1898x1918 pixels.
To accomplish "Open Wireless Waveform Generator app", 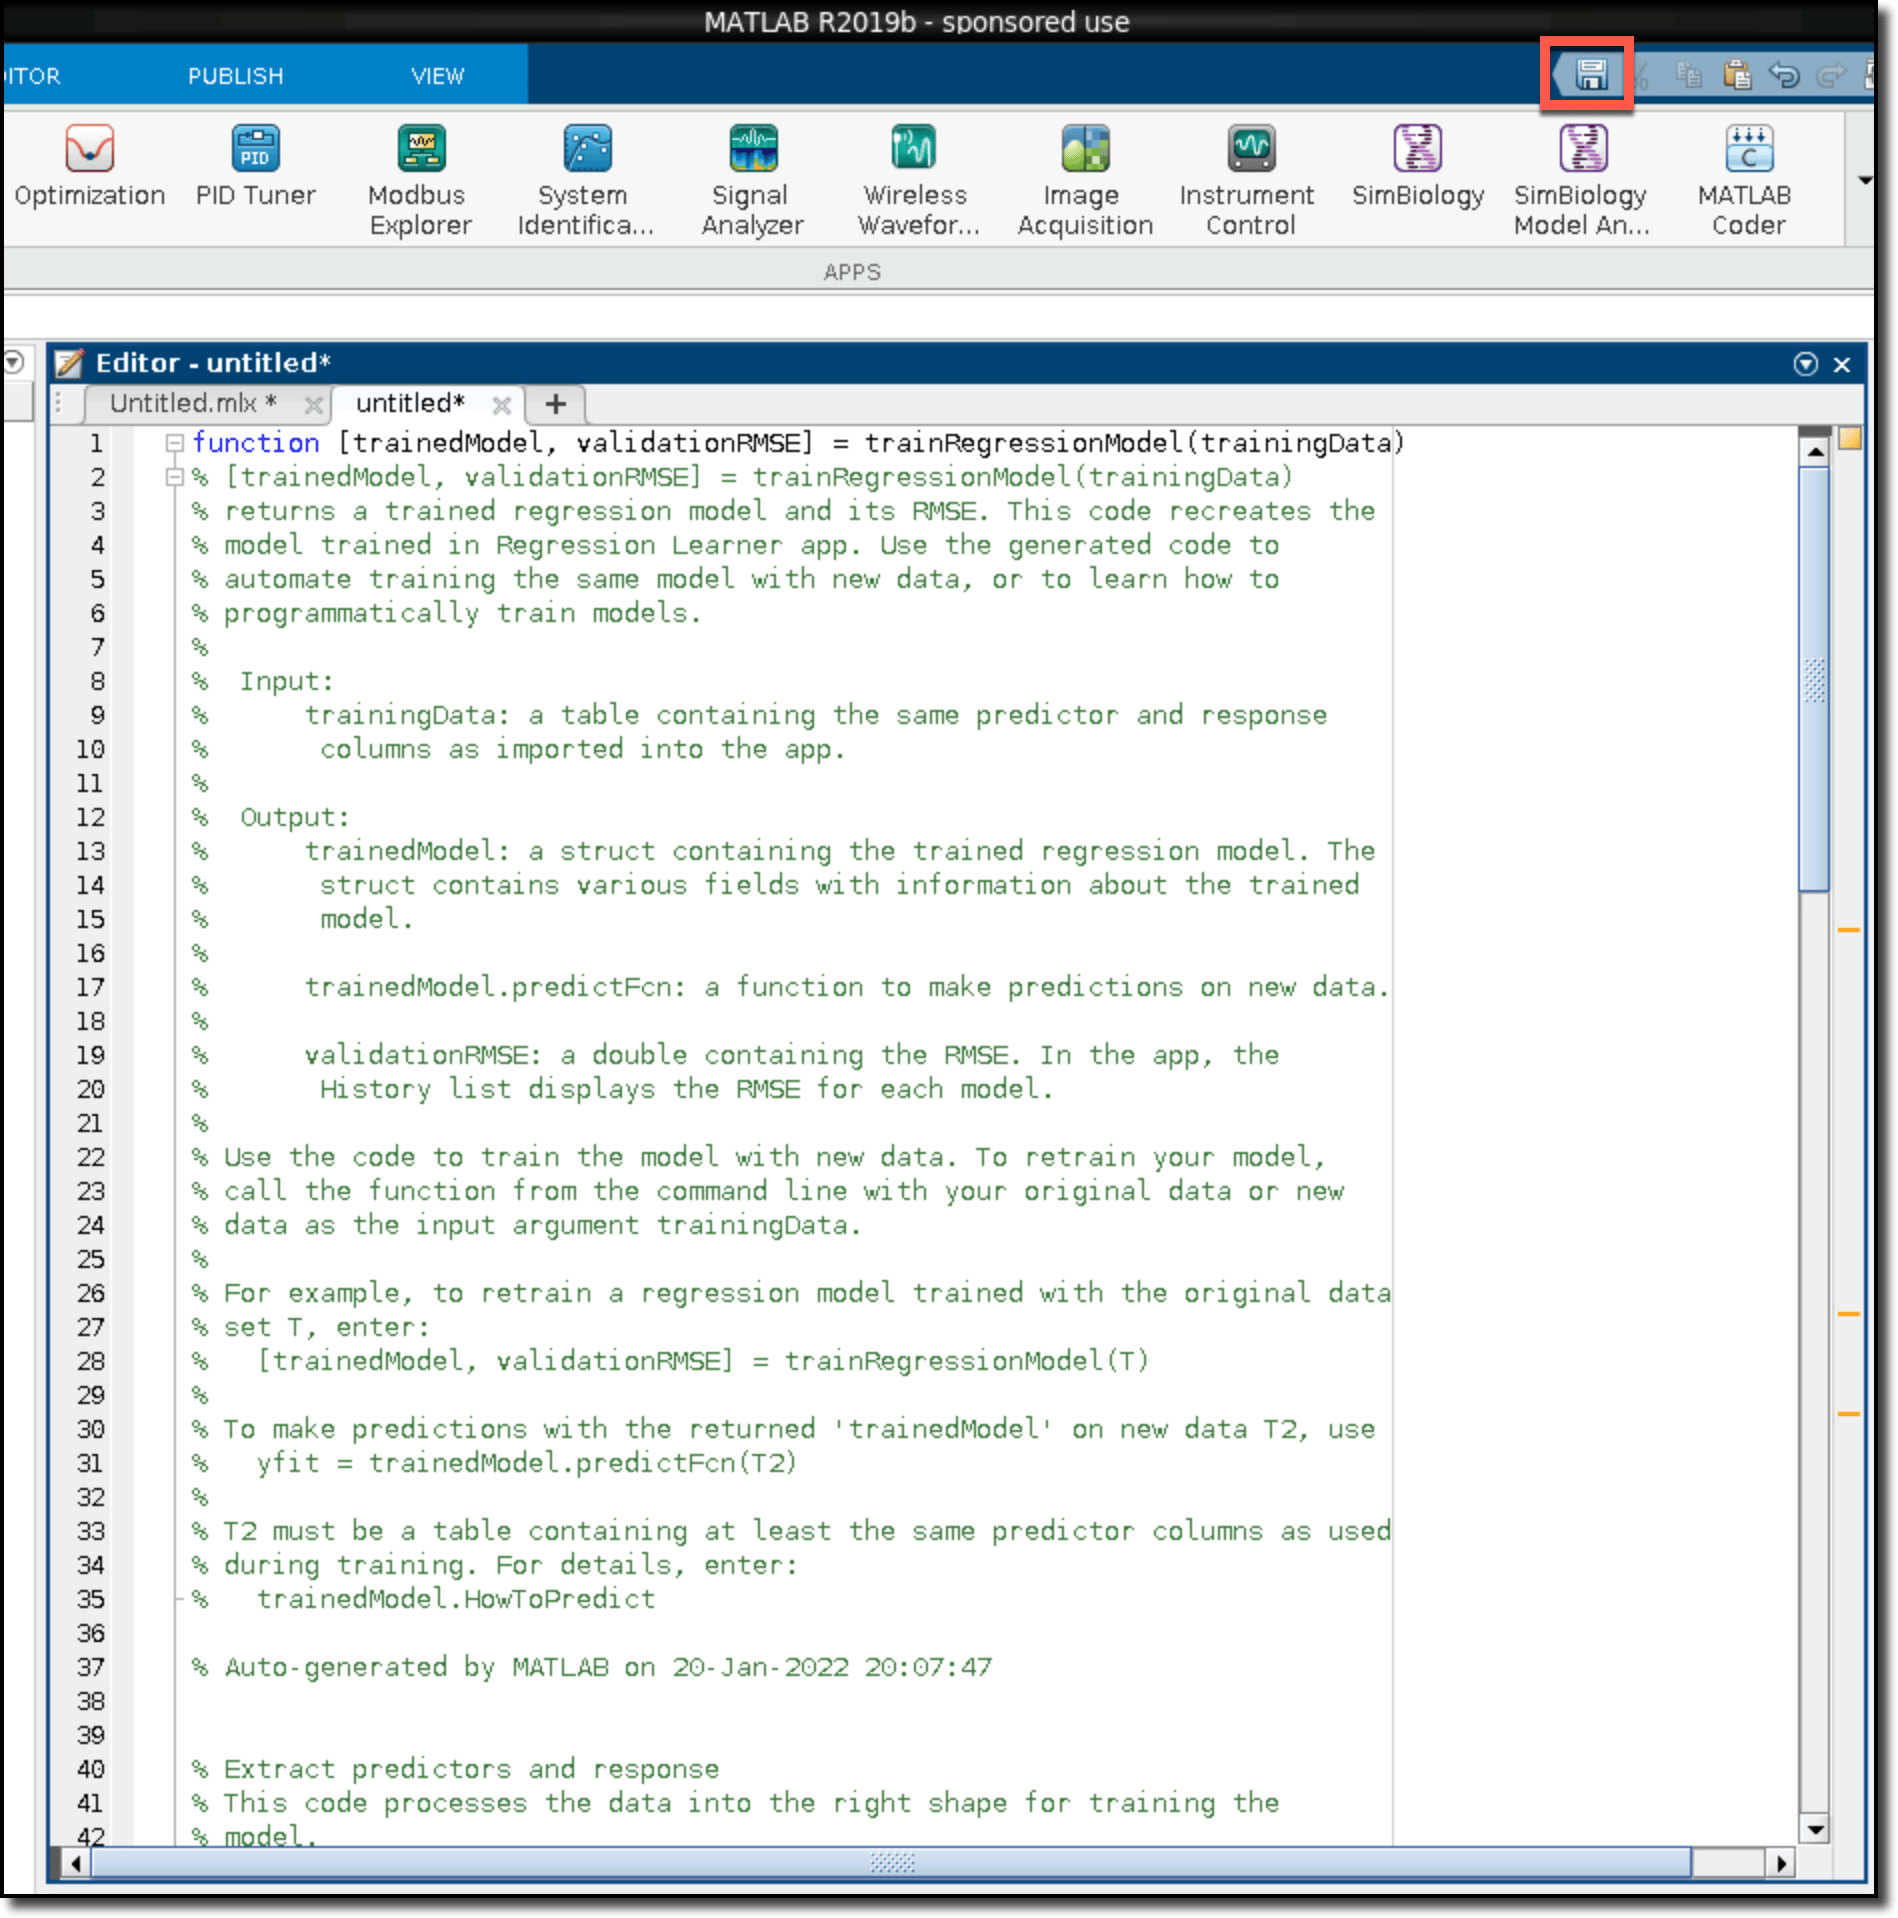I will (x=918, y=180).
